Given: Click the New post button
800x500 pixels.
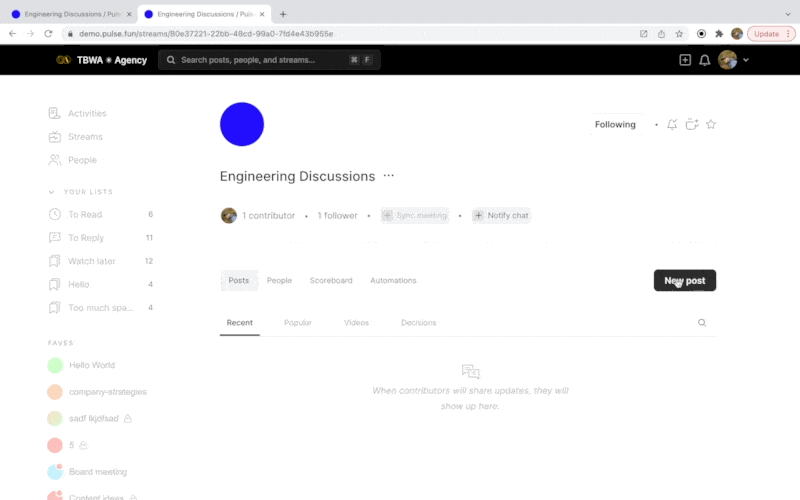Looking at the screenshot, I should (685, 281).
